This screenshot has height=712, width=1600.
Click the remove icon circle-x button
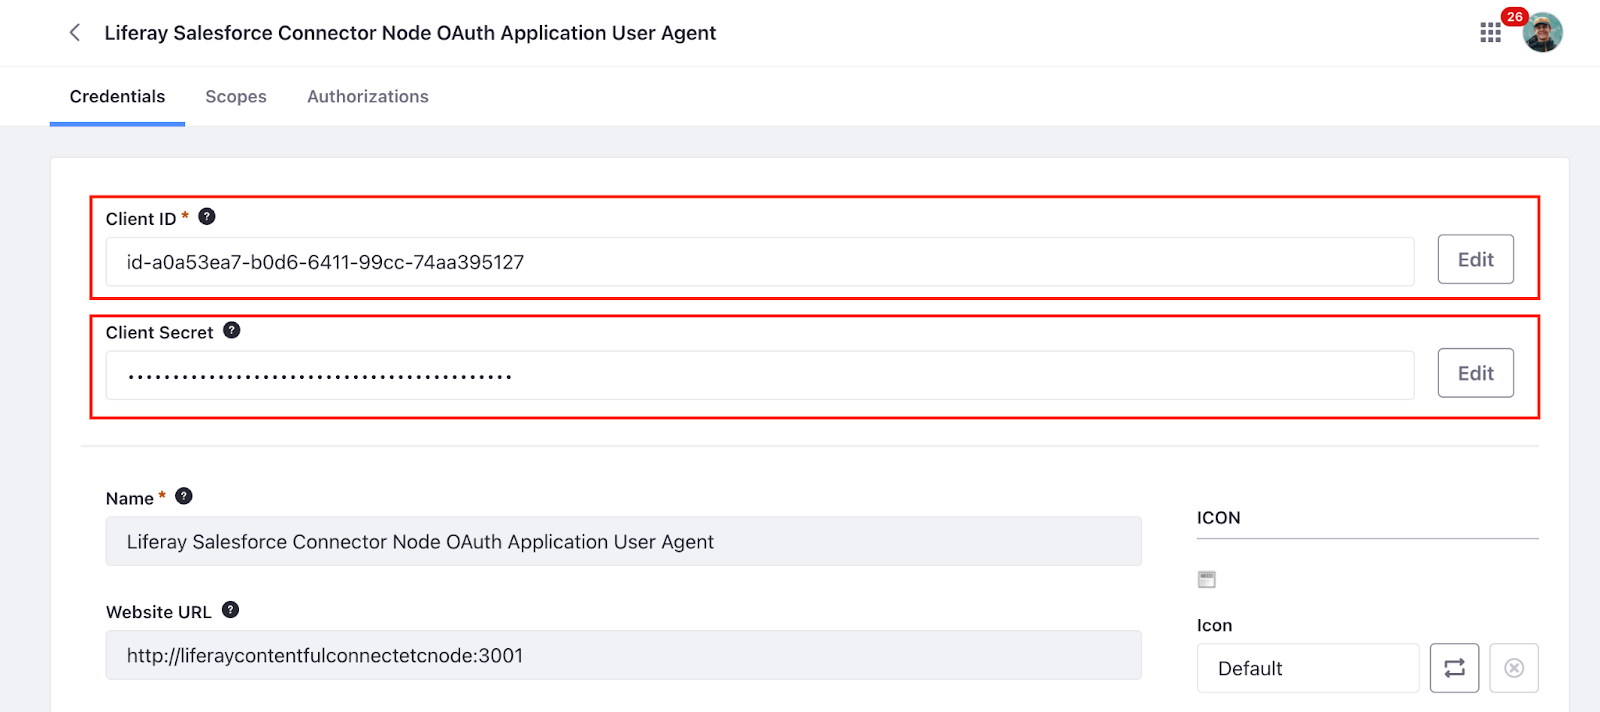tap(1514, 668)
